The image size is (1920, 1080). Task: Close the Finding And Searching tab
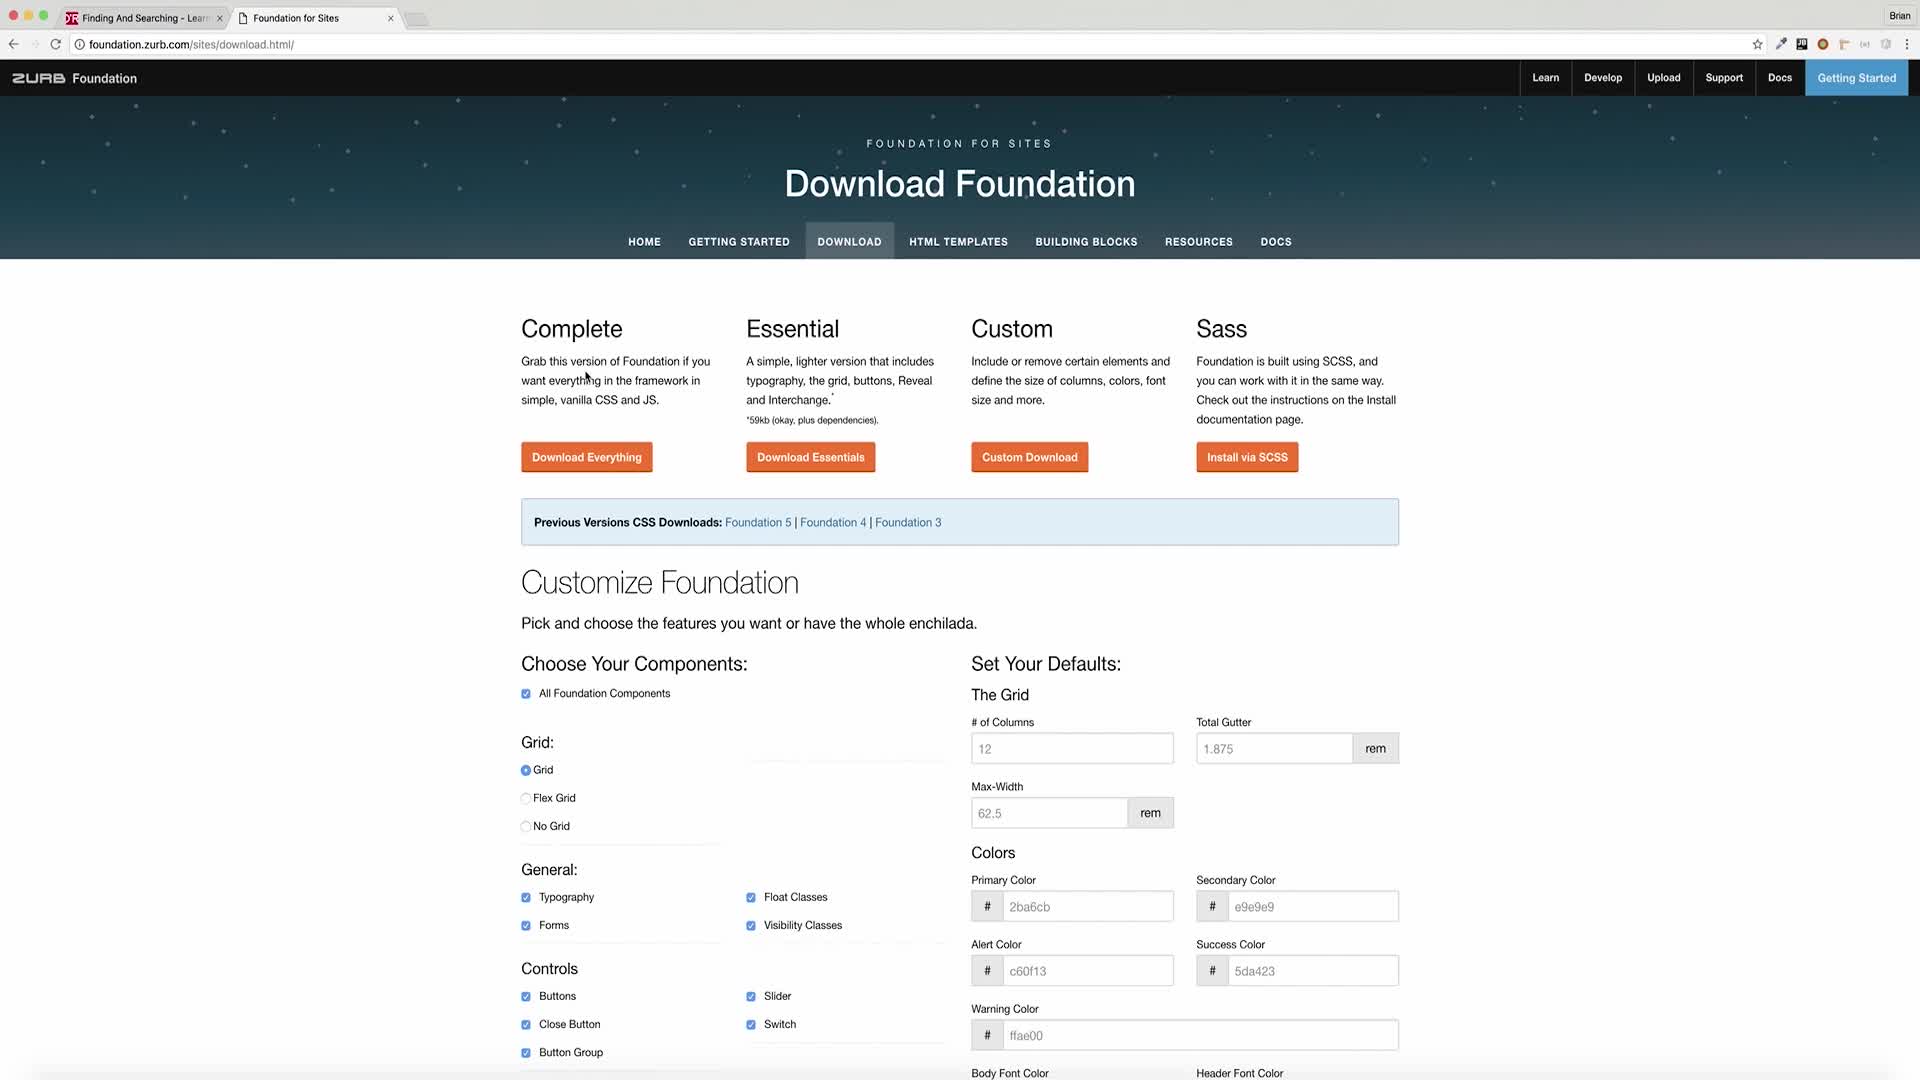pos(220,18)
